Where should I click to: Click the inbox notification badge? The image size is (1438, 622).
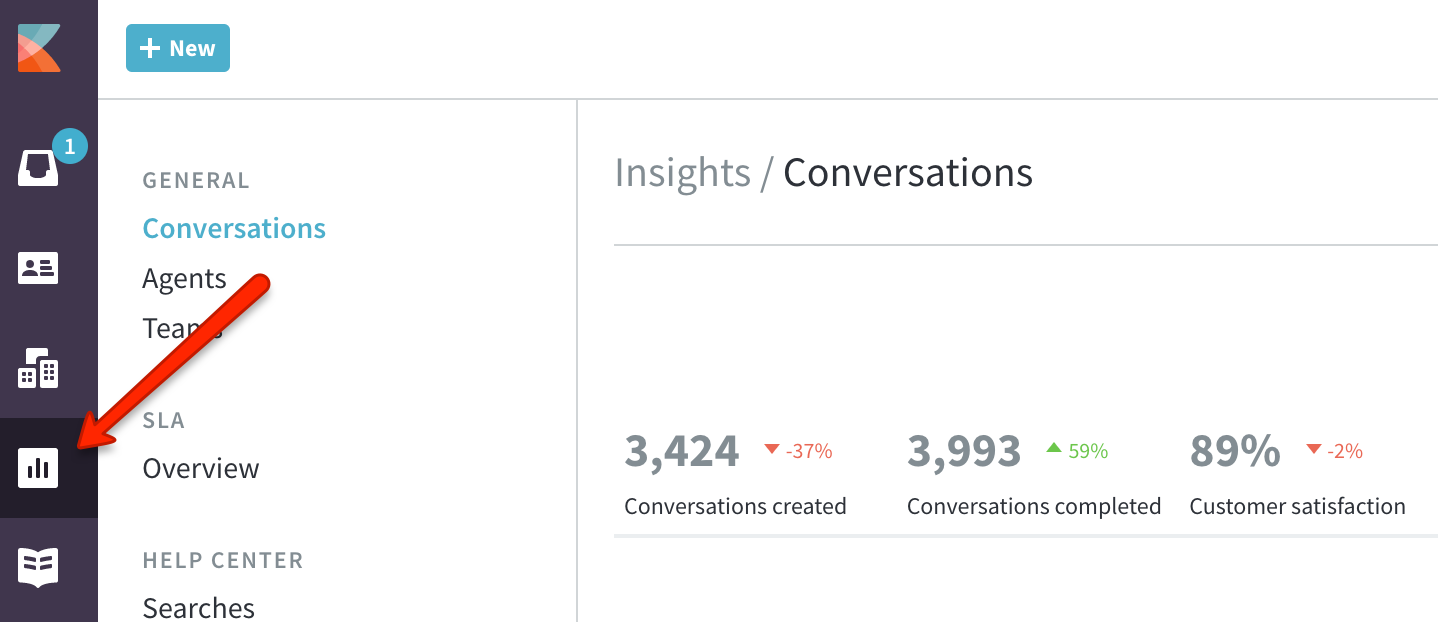(x=69, y=146)
